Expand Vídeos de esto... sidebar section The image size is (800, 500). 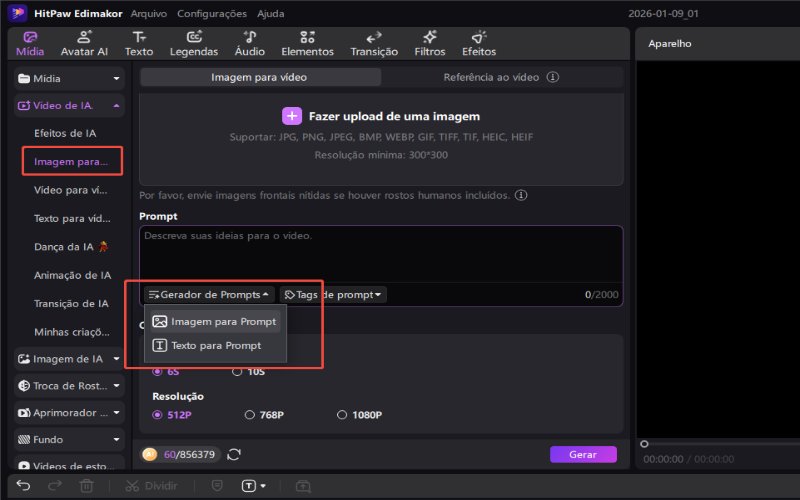pyautogui.click(x=69, y=464)
